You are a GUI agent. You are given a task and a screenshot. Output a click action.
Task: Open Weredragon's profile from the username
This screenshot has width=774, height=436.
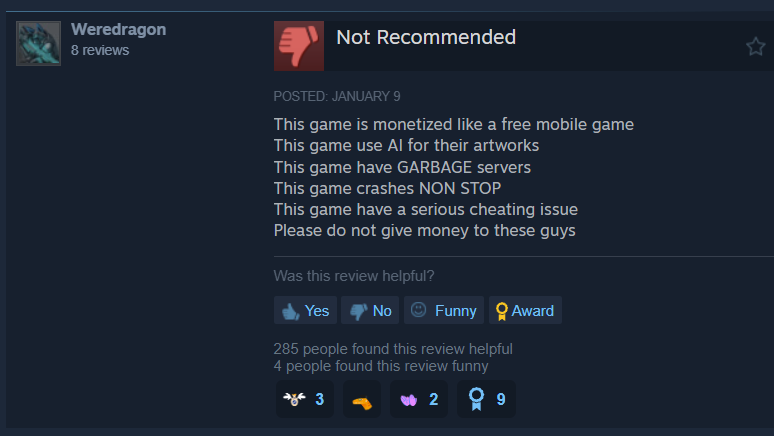coord(118,29)
